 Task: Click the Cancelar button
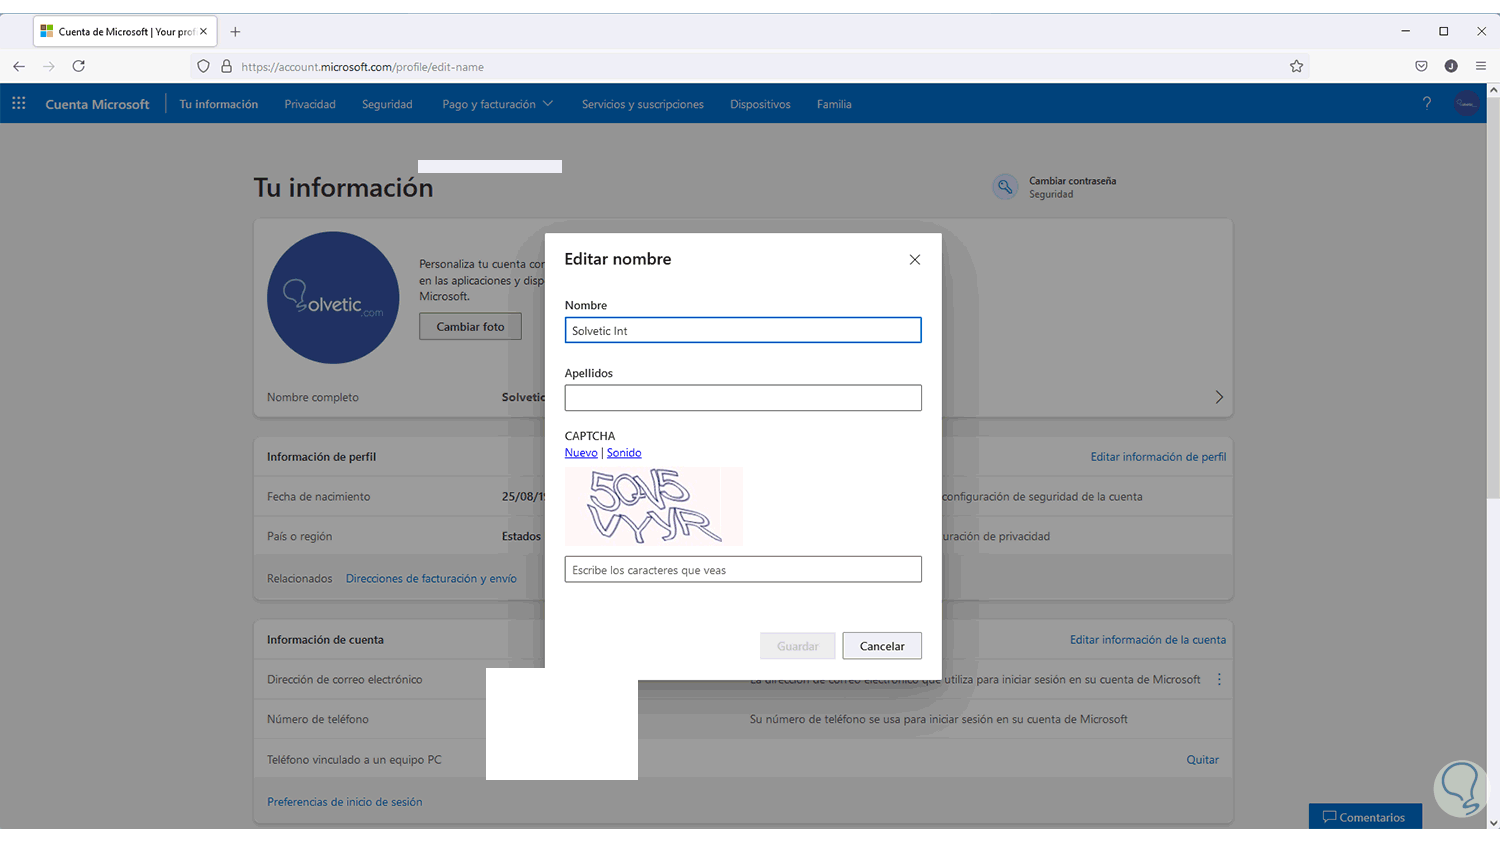point(882,646)
